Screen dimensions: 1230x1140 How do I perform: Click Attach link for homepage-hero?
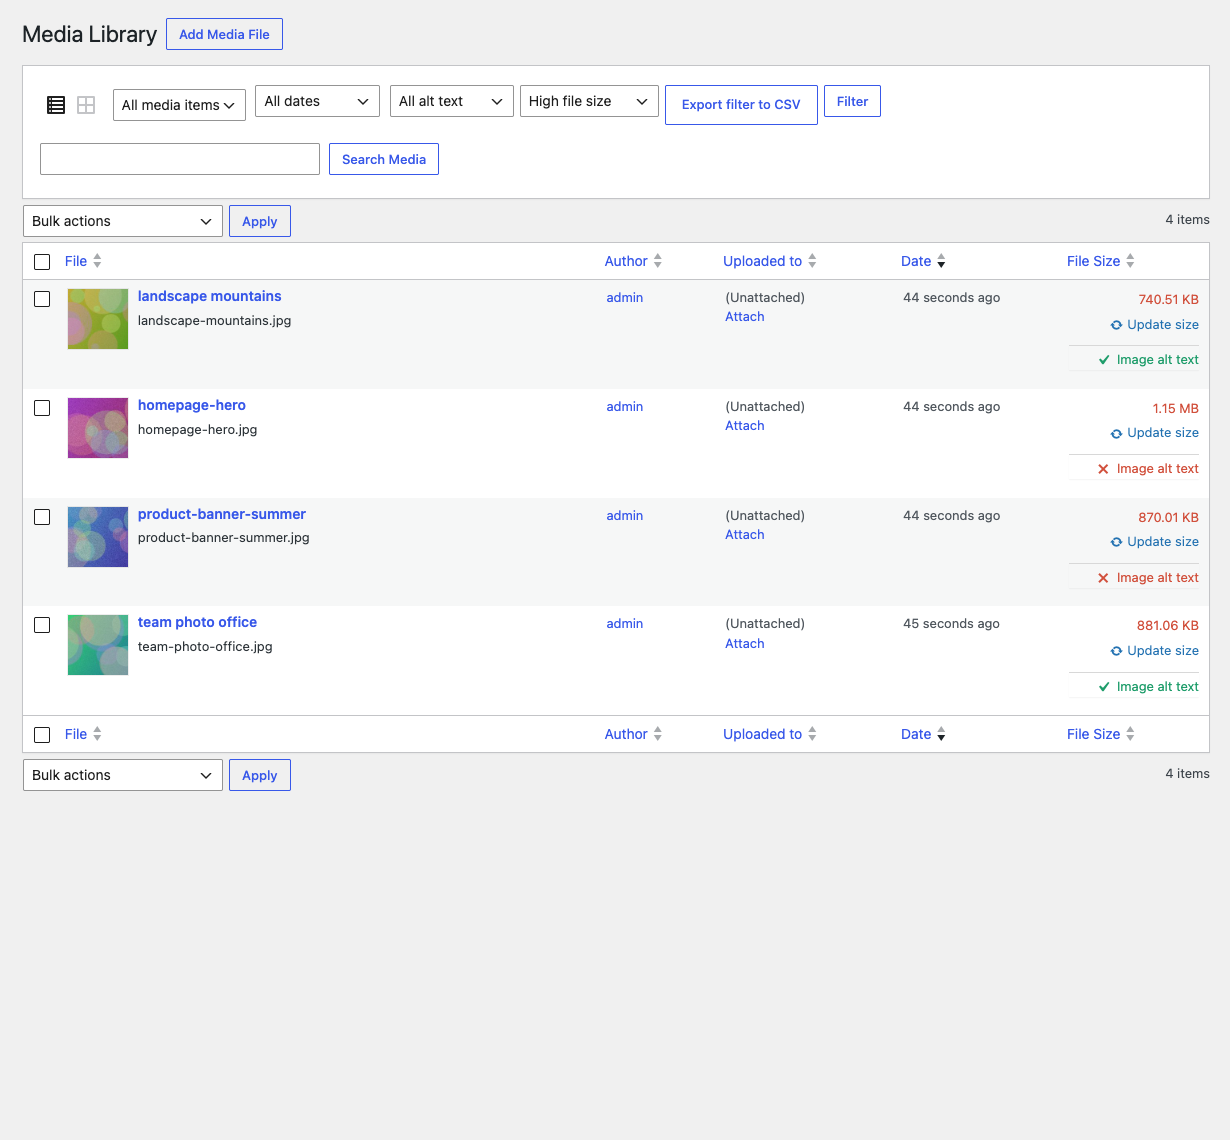click(x=745, y=426)
